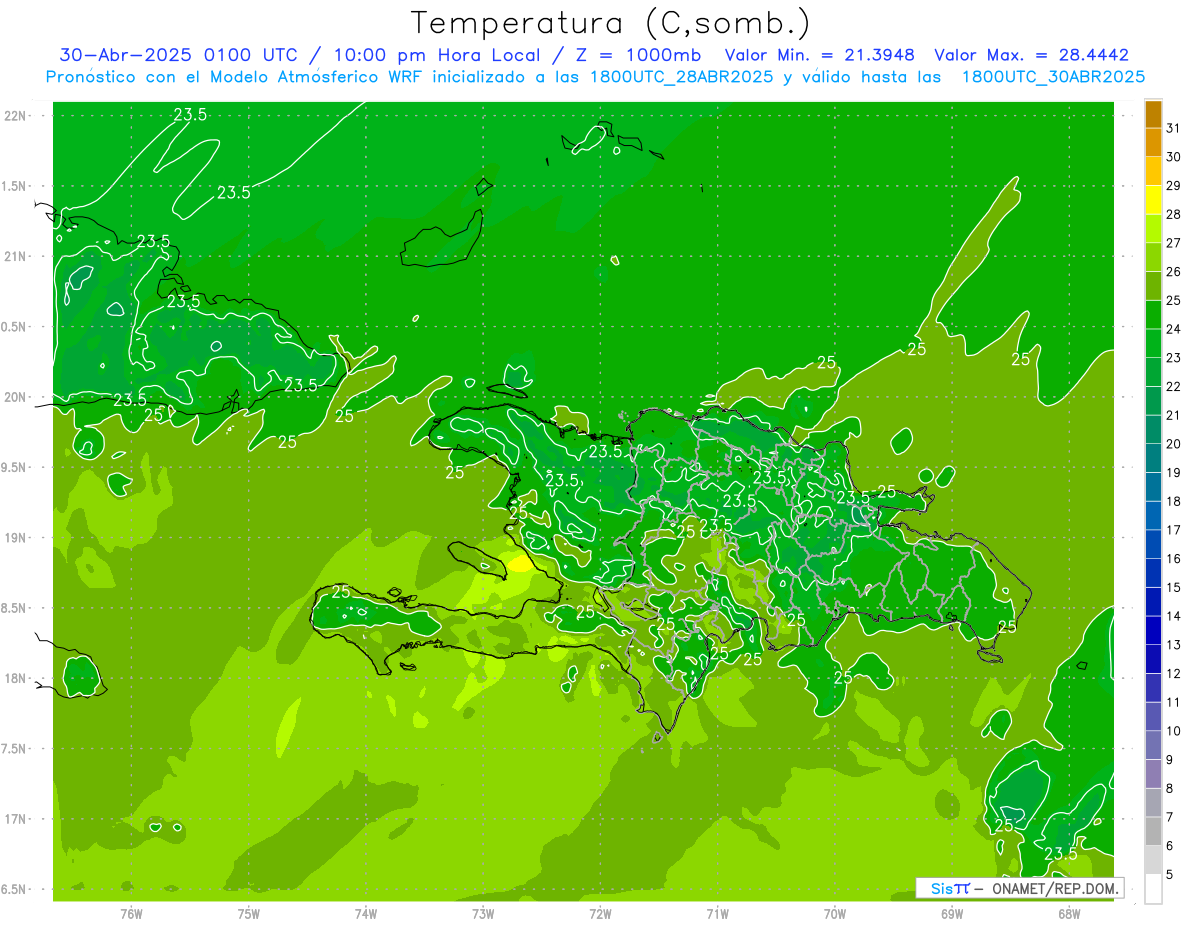Pick the amber swatch between 29 and 30

1153,171
